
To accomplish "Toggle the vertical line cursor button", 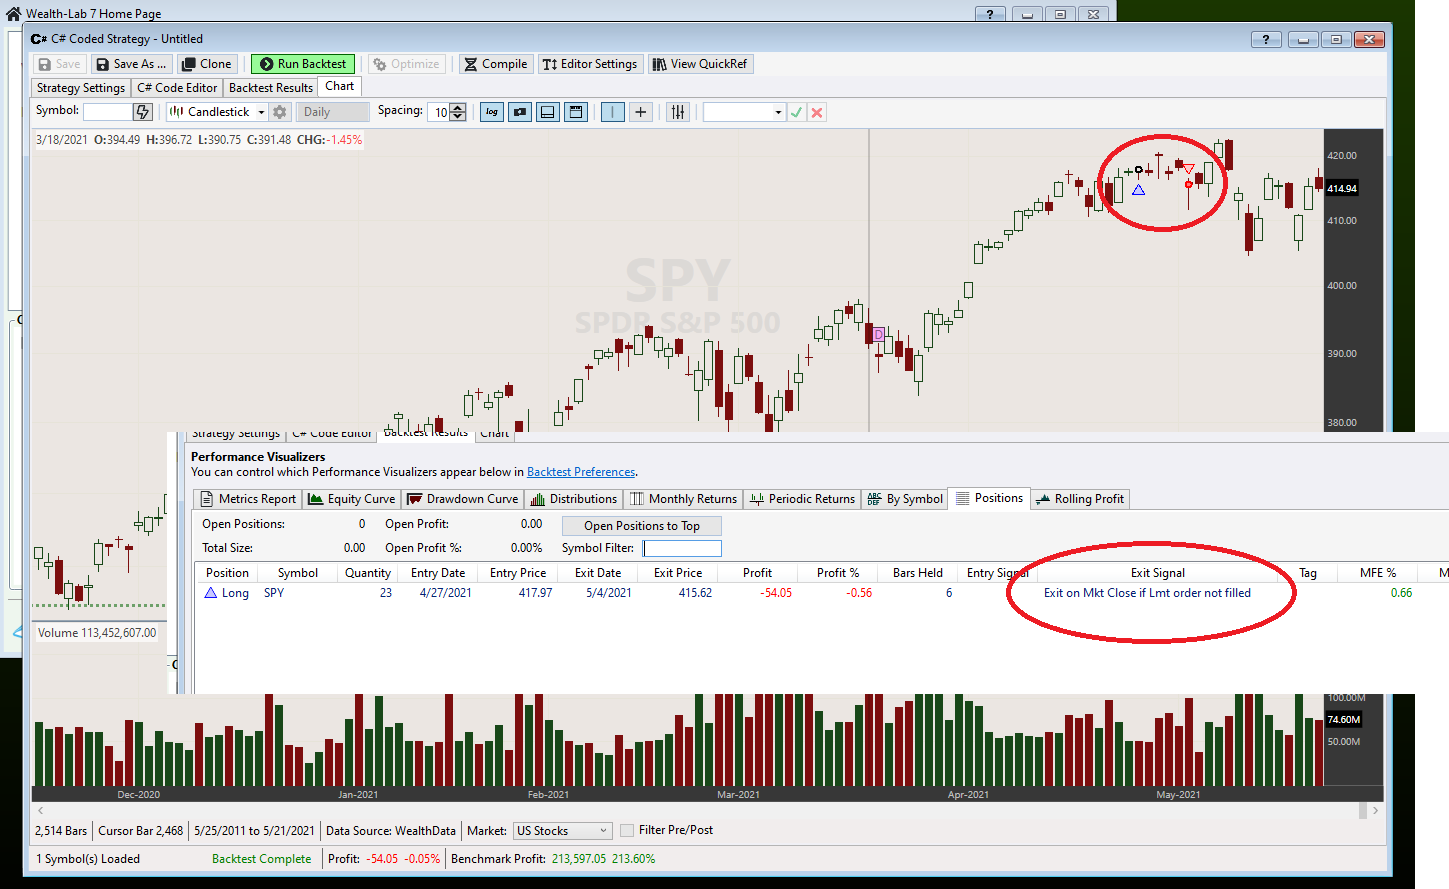I will pyautogui.click(x=613, y=112).
